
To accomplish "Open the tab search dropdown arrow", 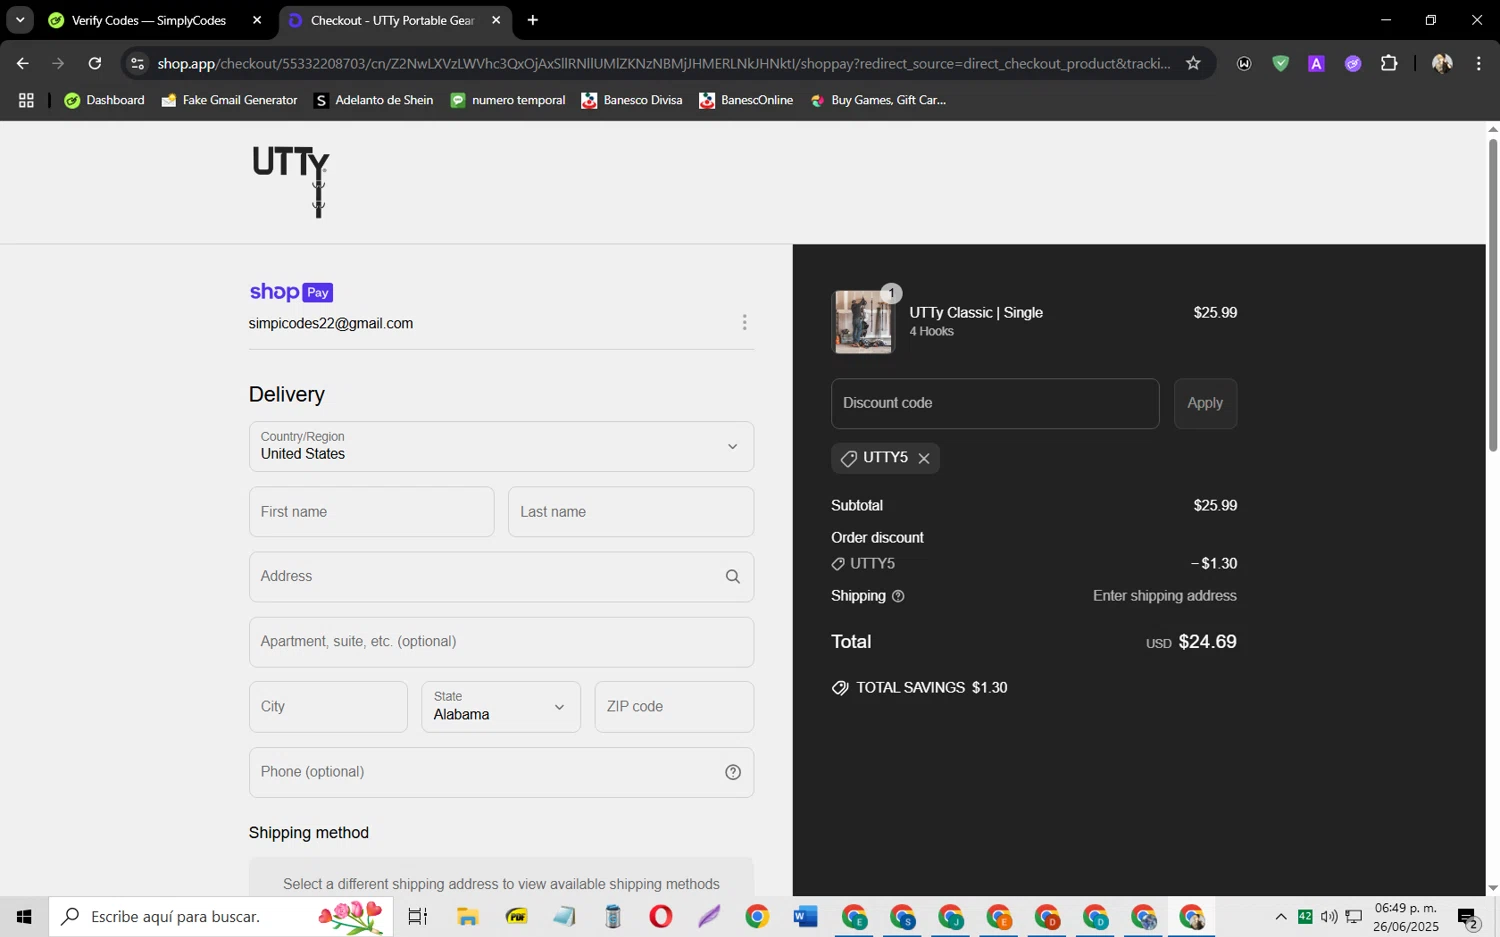I will click(19, 20).
